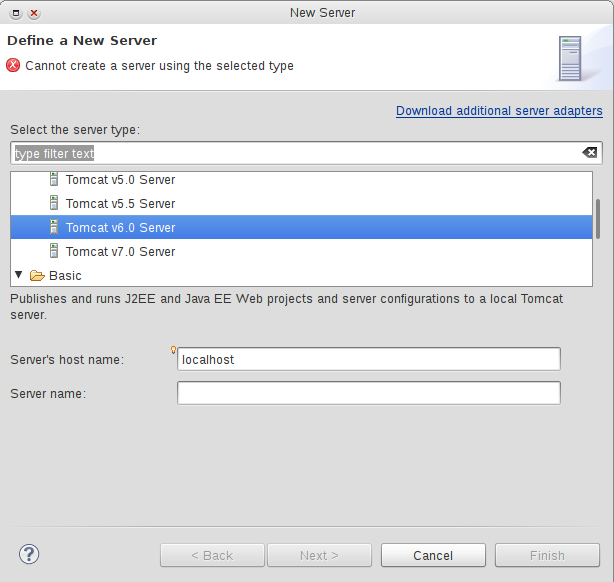The height and width of the screenshot is (582, 614).
Task: Select the Basic category label
Action: pos(65,276)
